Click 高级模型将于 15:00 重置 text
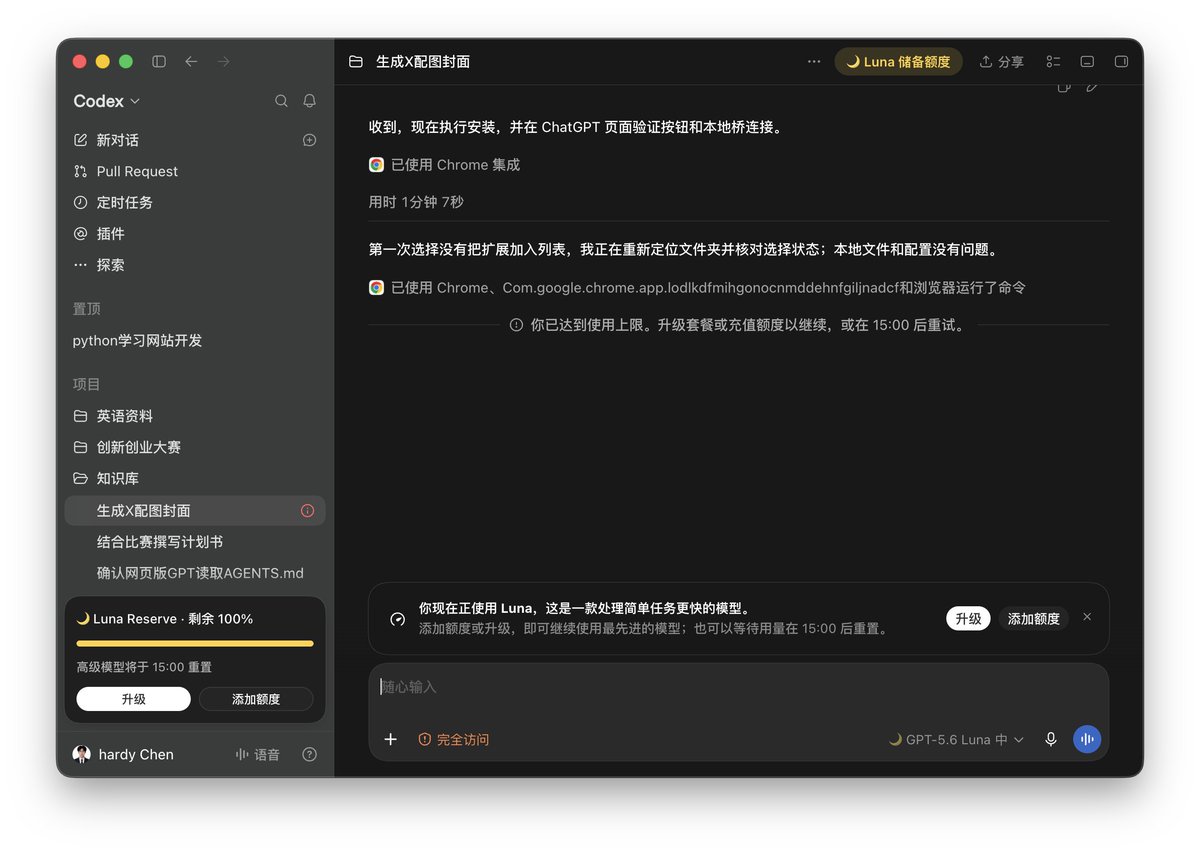1200x852 pixels. (144, 667)
